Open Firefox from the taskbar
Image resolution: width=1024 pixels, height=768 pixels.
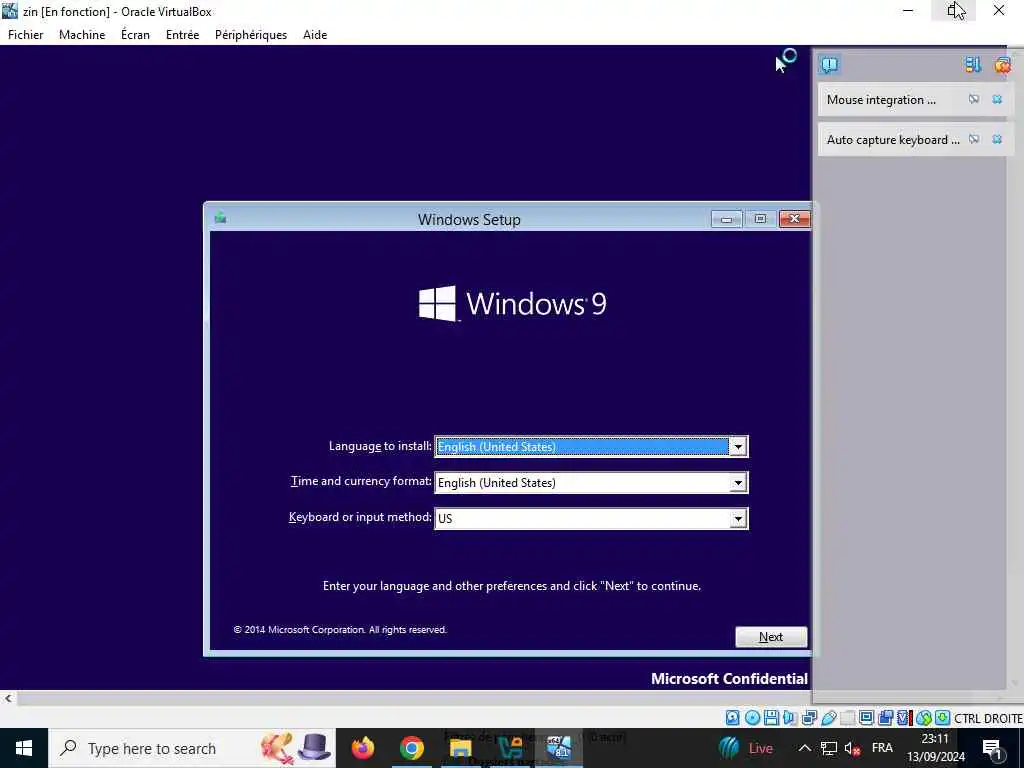[362, 748]
